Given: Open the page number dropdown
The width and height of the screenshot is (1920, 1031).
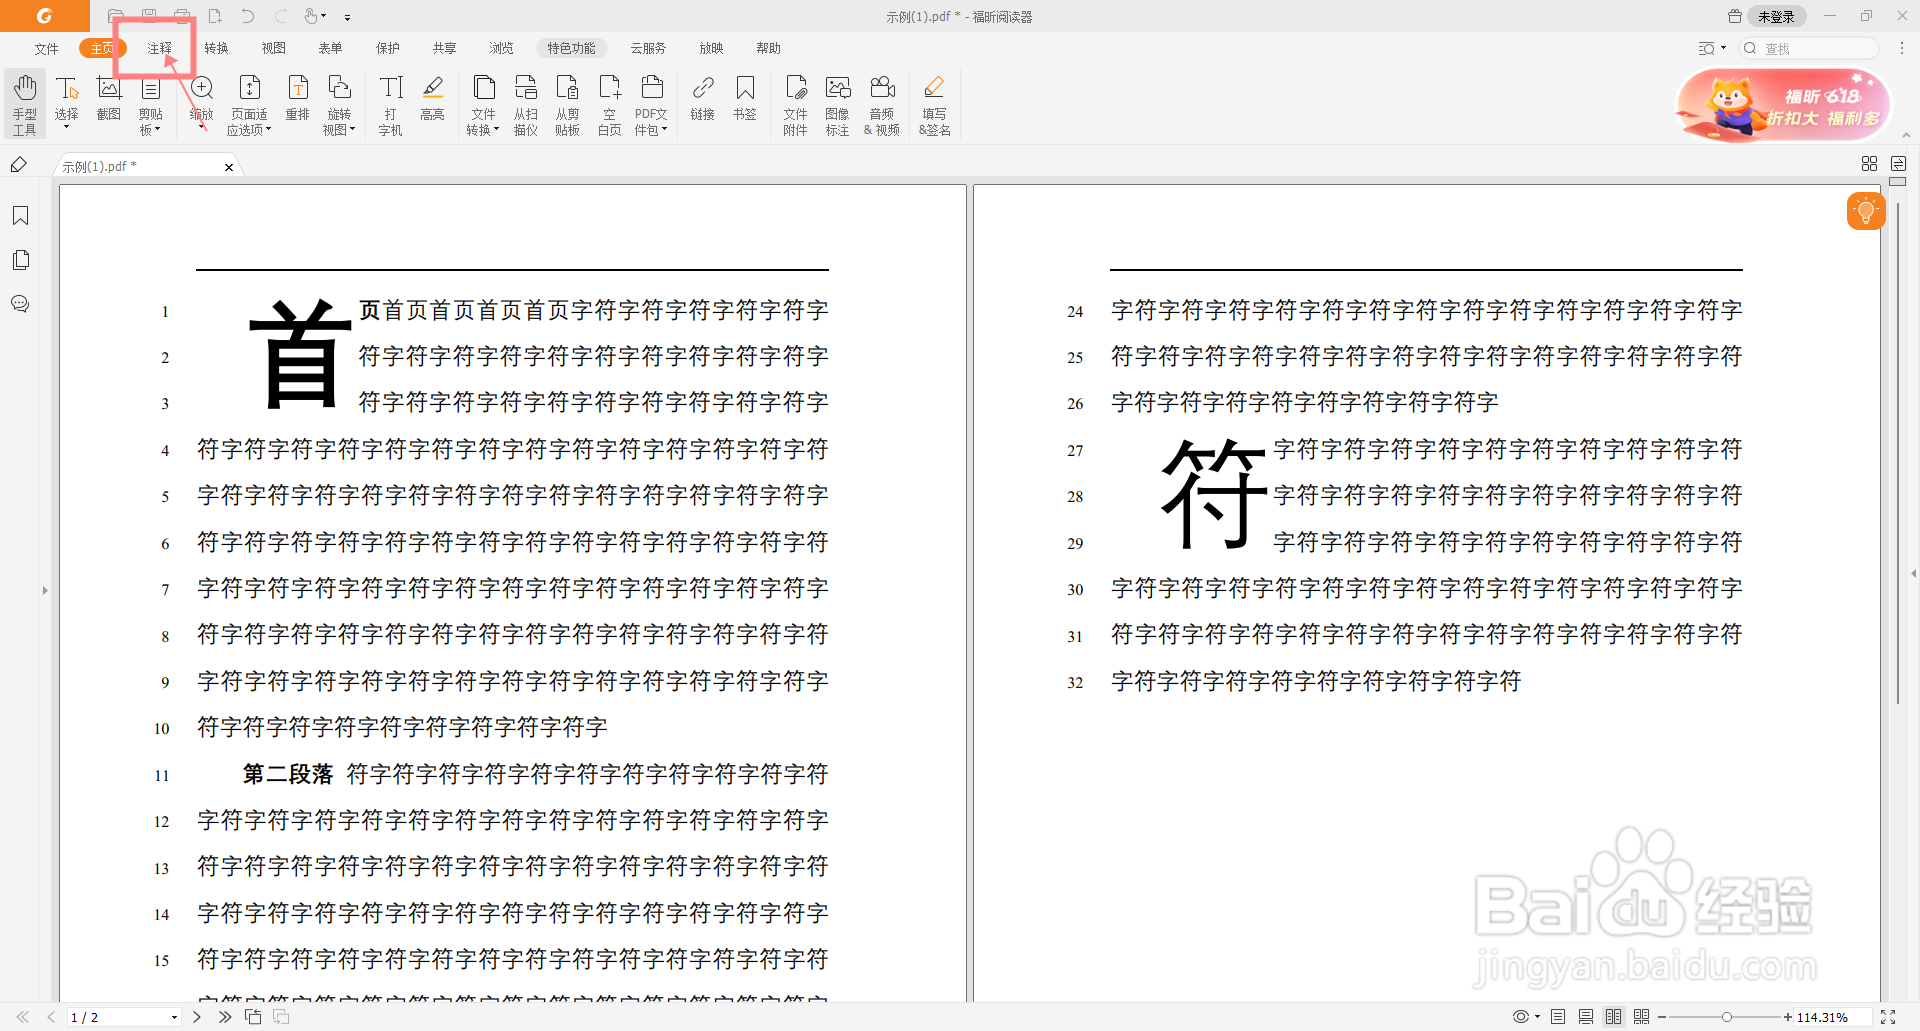Looking at the screenshot, I should [174, 1017].
